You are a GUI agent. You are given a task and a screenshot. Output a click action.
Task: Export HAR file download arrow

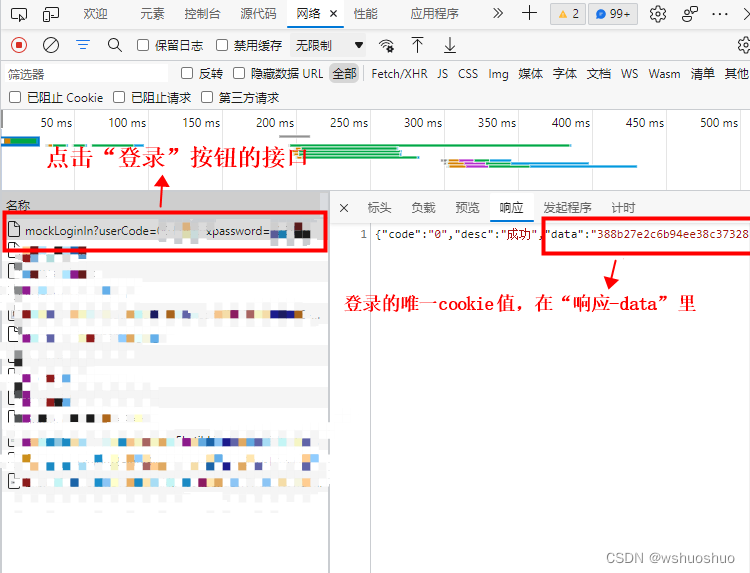click(x=450, y=45)
